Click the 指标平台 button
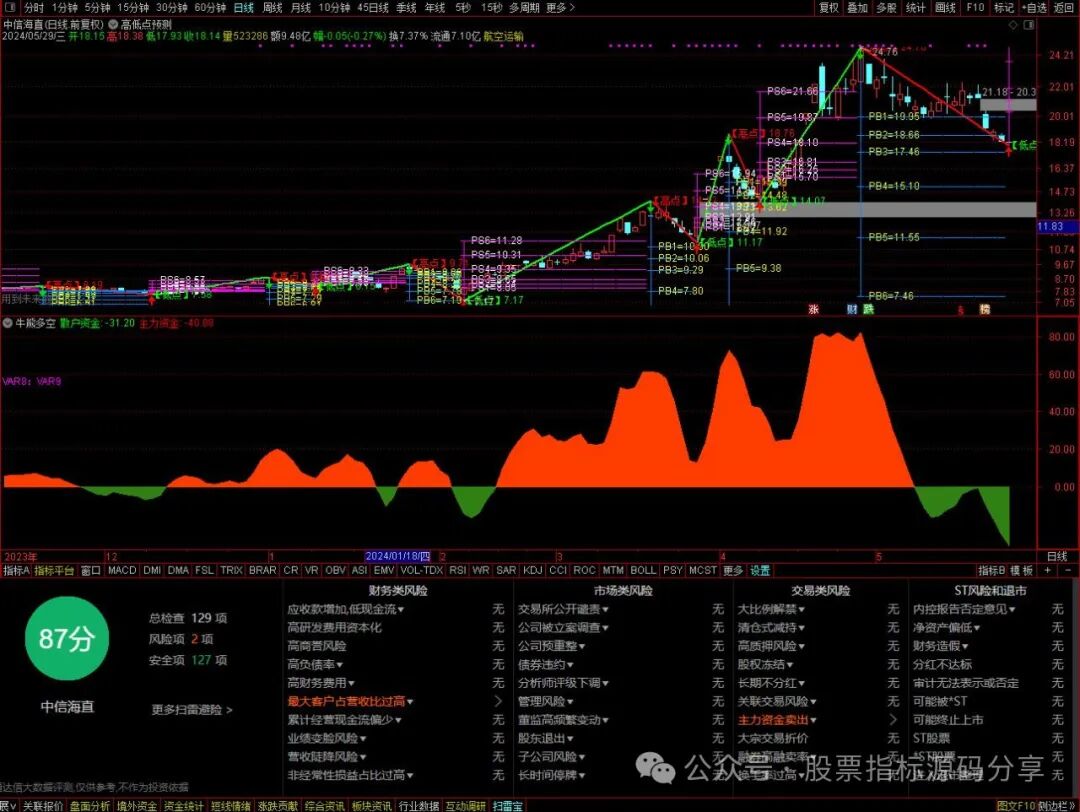The height and width of the screenshot is (812, 1080). pos(54,570)
